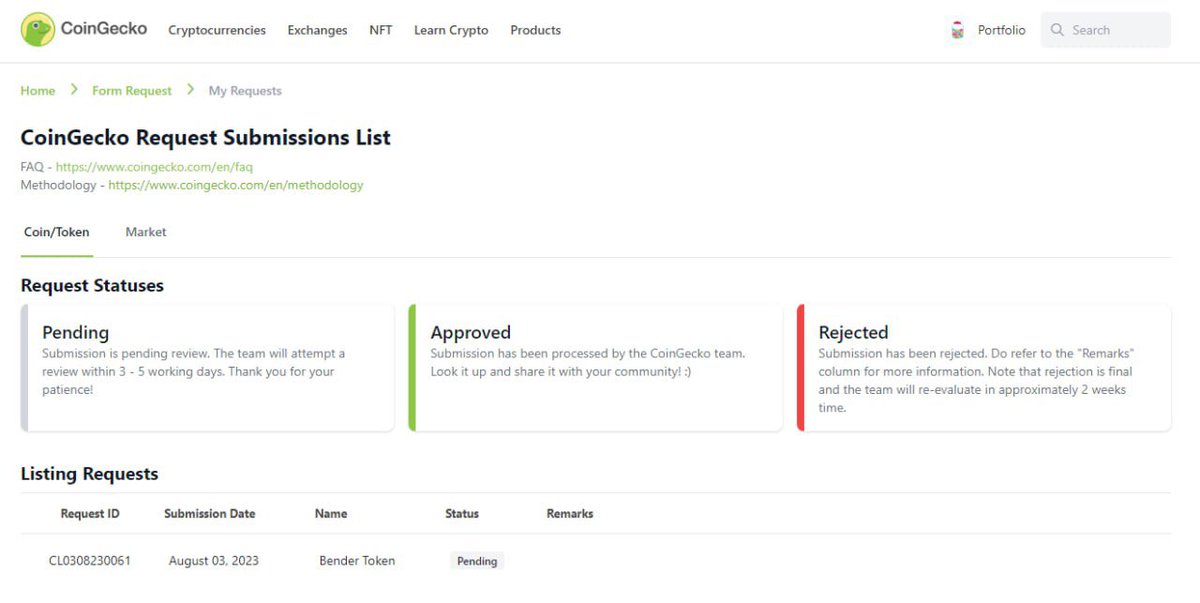Focus the Search input field
Viewport: 1200px width, 603px height.
pos(1106,30)
